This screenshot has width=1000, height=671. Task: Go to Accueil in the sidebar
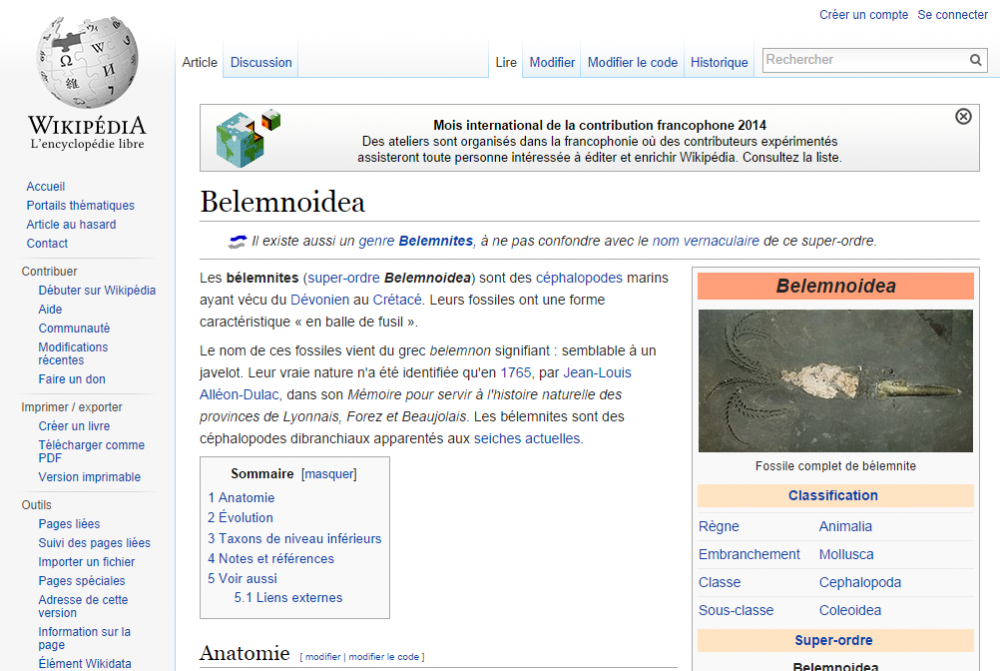click(45, 186)
